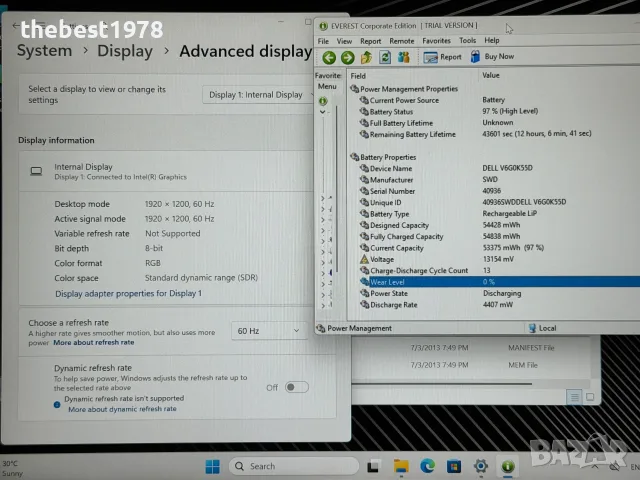Open the Favorites menu
The height and width of the screenshot is (480, 640).
pyautogui.click(x=436, y=40)
